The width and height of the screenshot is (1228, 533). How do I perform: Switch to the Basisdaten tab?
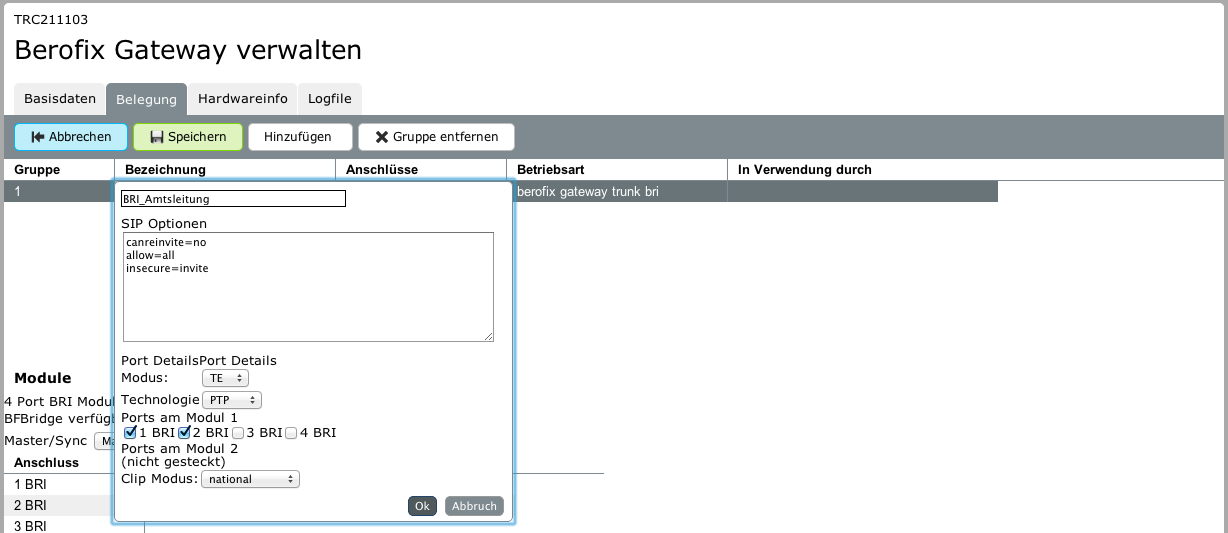[60, 99]
